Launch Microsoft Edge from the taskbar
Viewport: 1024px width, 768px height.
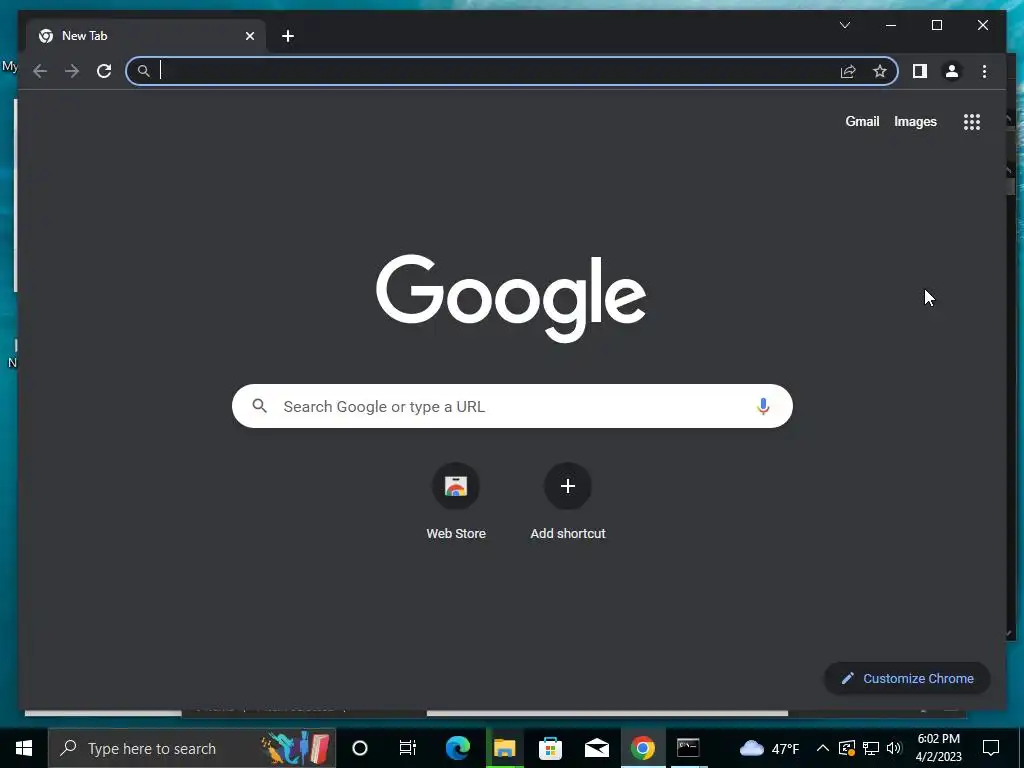(x=458, y=748)
